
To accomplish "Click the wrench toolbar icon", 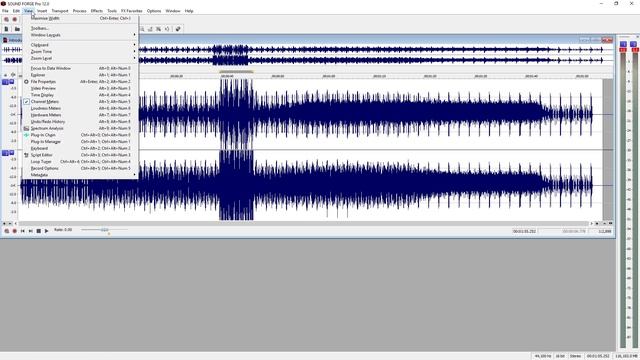I will click(x=178, y=29).
